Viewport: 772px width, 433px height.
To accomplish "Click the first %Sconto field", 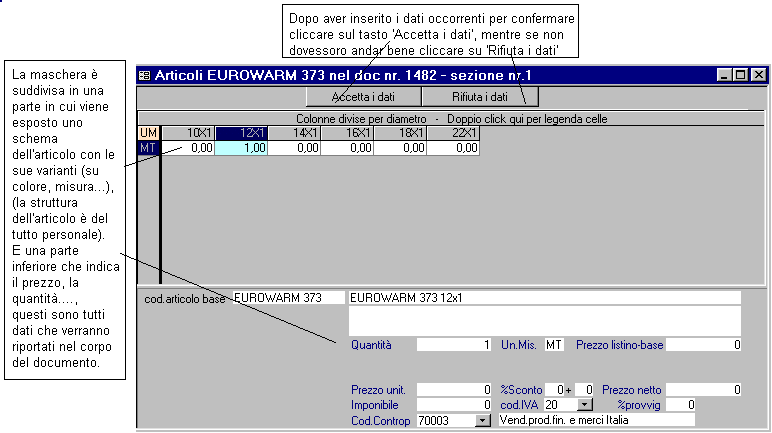I will (x=554, y=390).
